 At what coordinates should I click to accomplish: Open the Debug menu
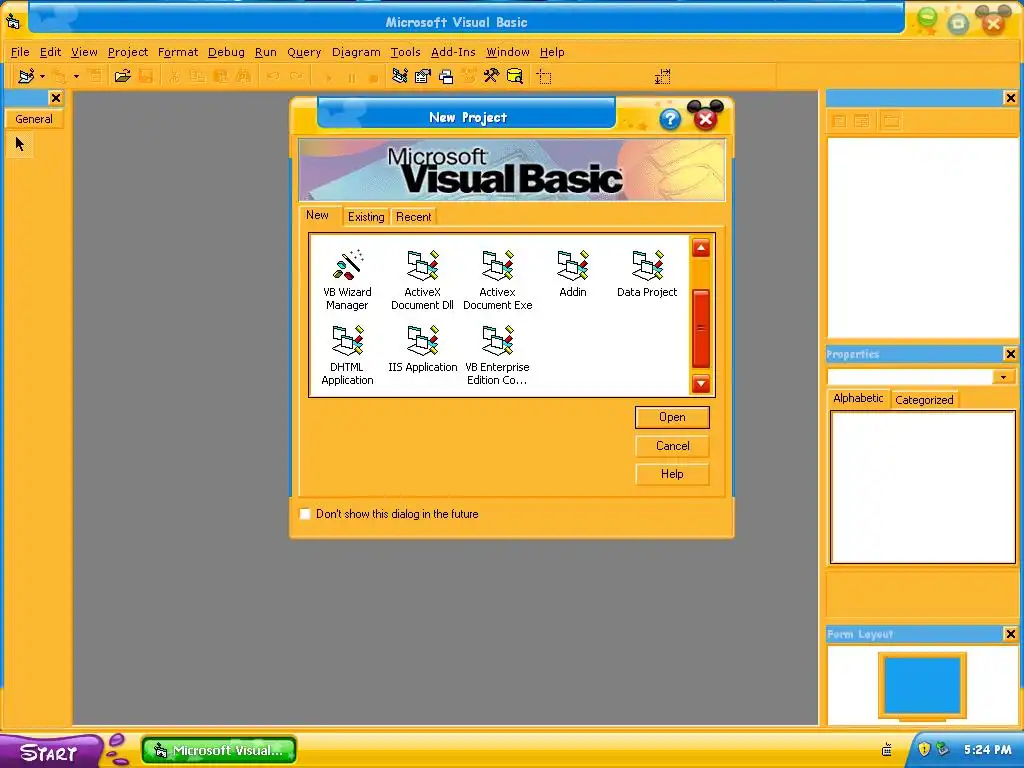pos(226,52)
